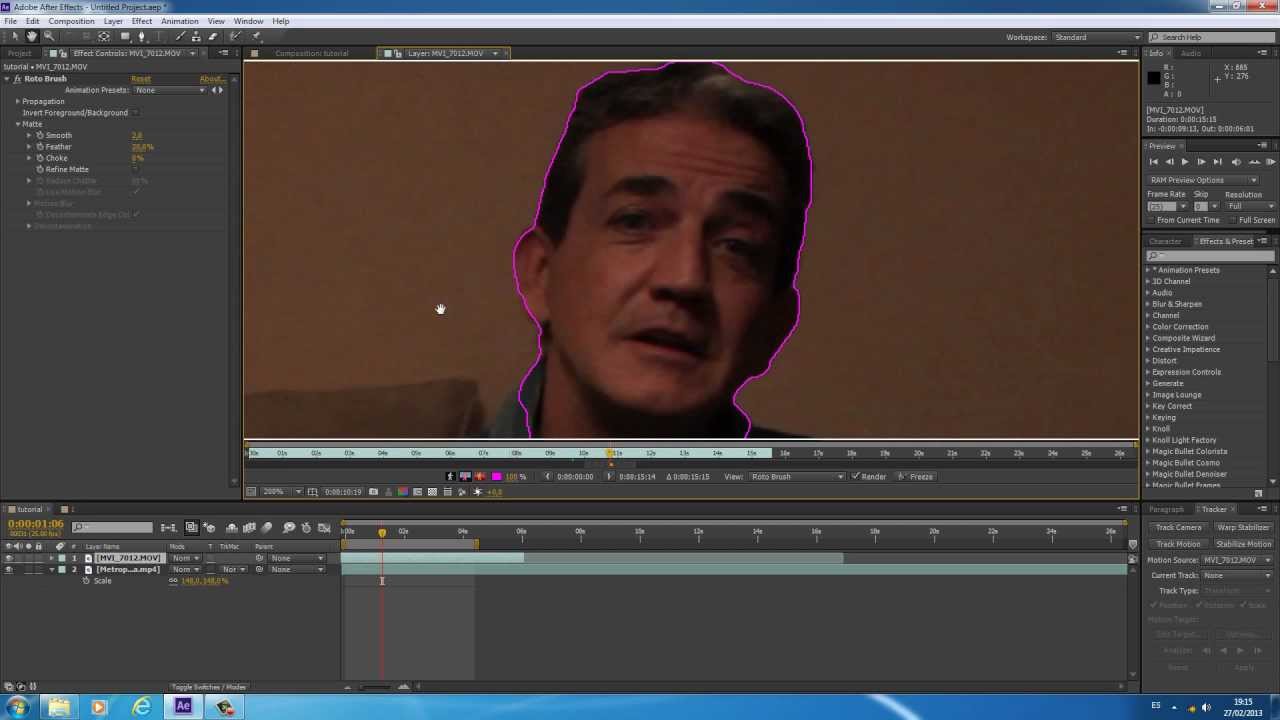Toggle alpha boundary view icon
This screenshot has width=1280, height=720.
click(x=465, y=476)
